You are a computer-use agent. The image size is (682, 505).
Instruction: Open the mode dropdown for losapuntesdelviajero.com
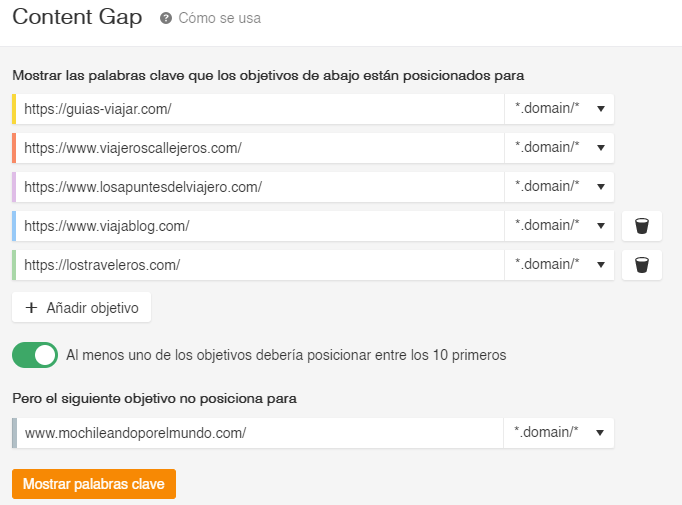[559, 187]
